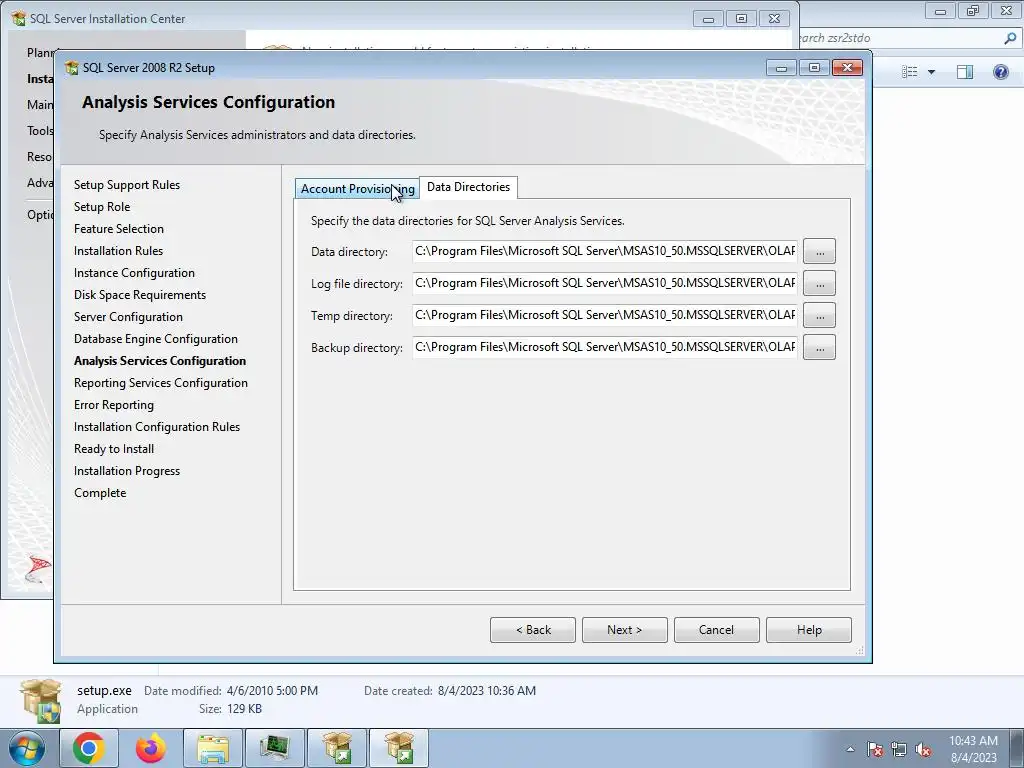Viewport: 1024px width, 768px height.
Task: Click Instance Configuration step
Action: pos(134,273)
